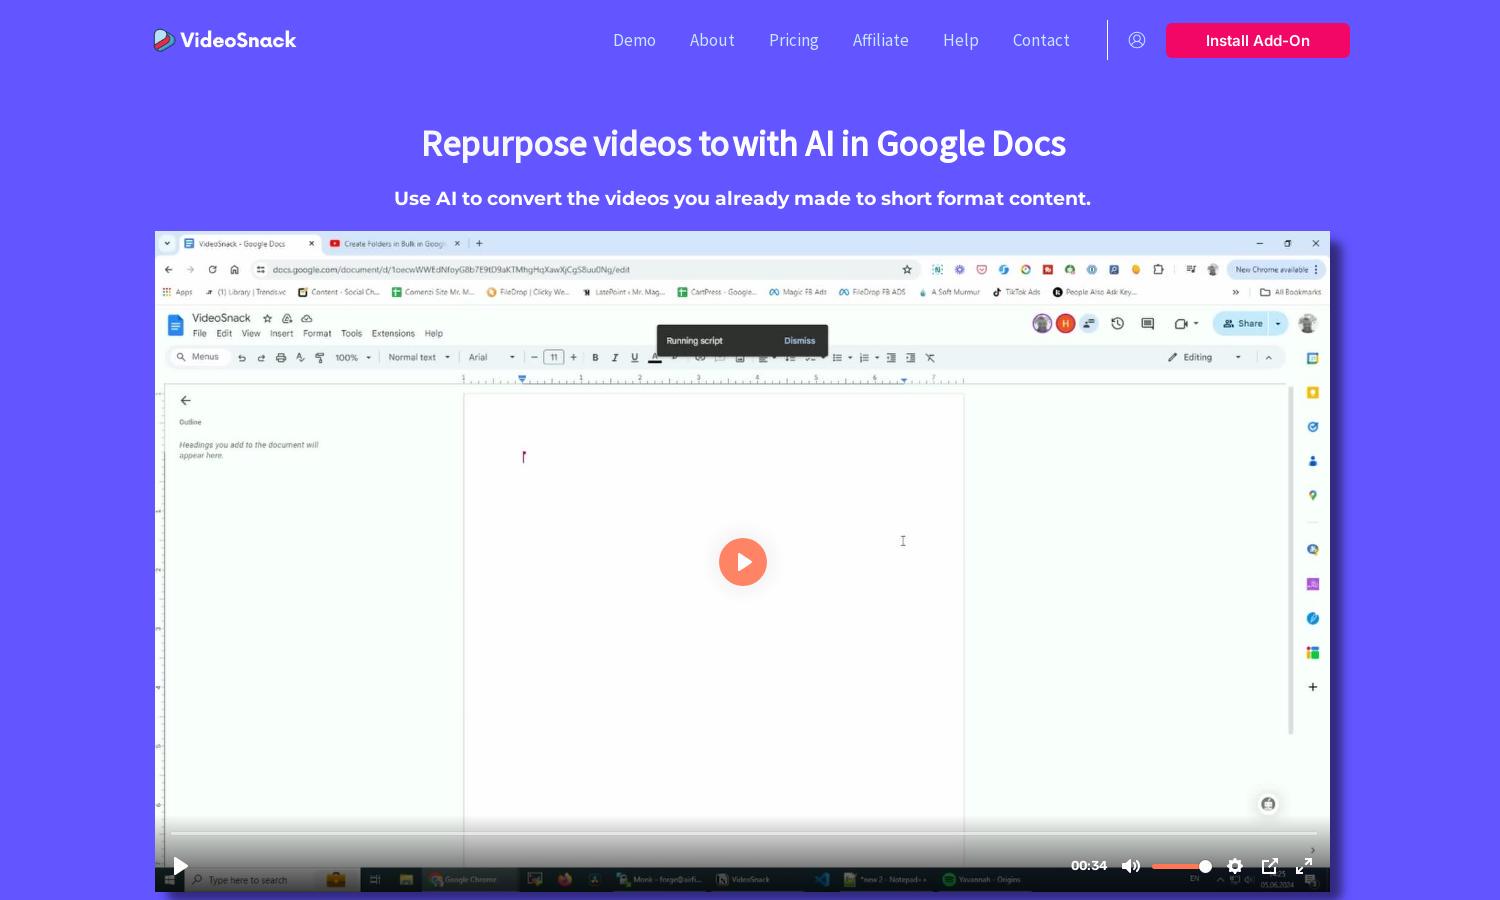Play video with the orange center button
1500x900 pixels.
pos(743,562)
